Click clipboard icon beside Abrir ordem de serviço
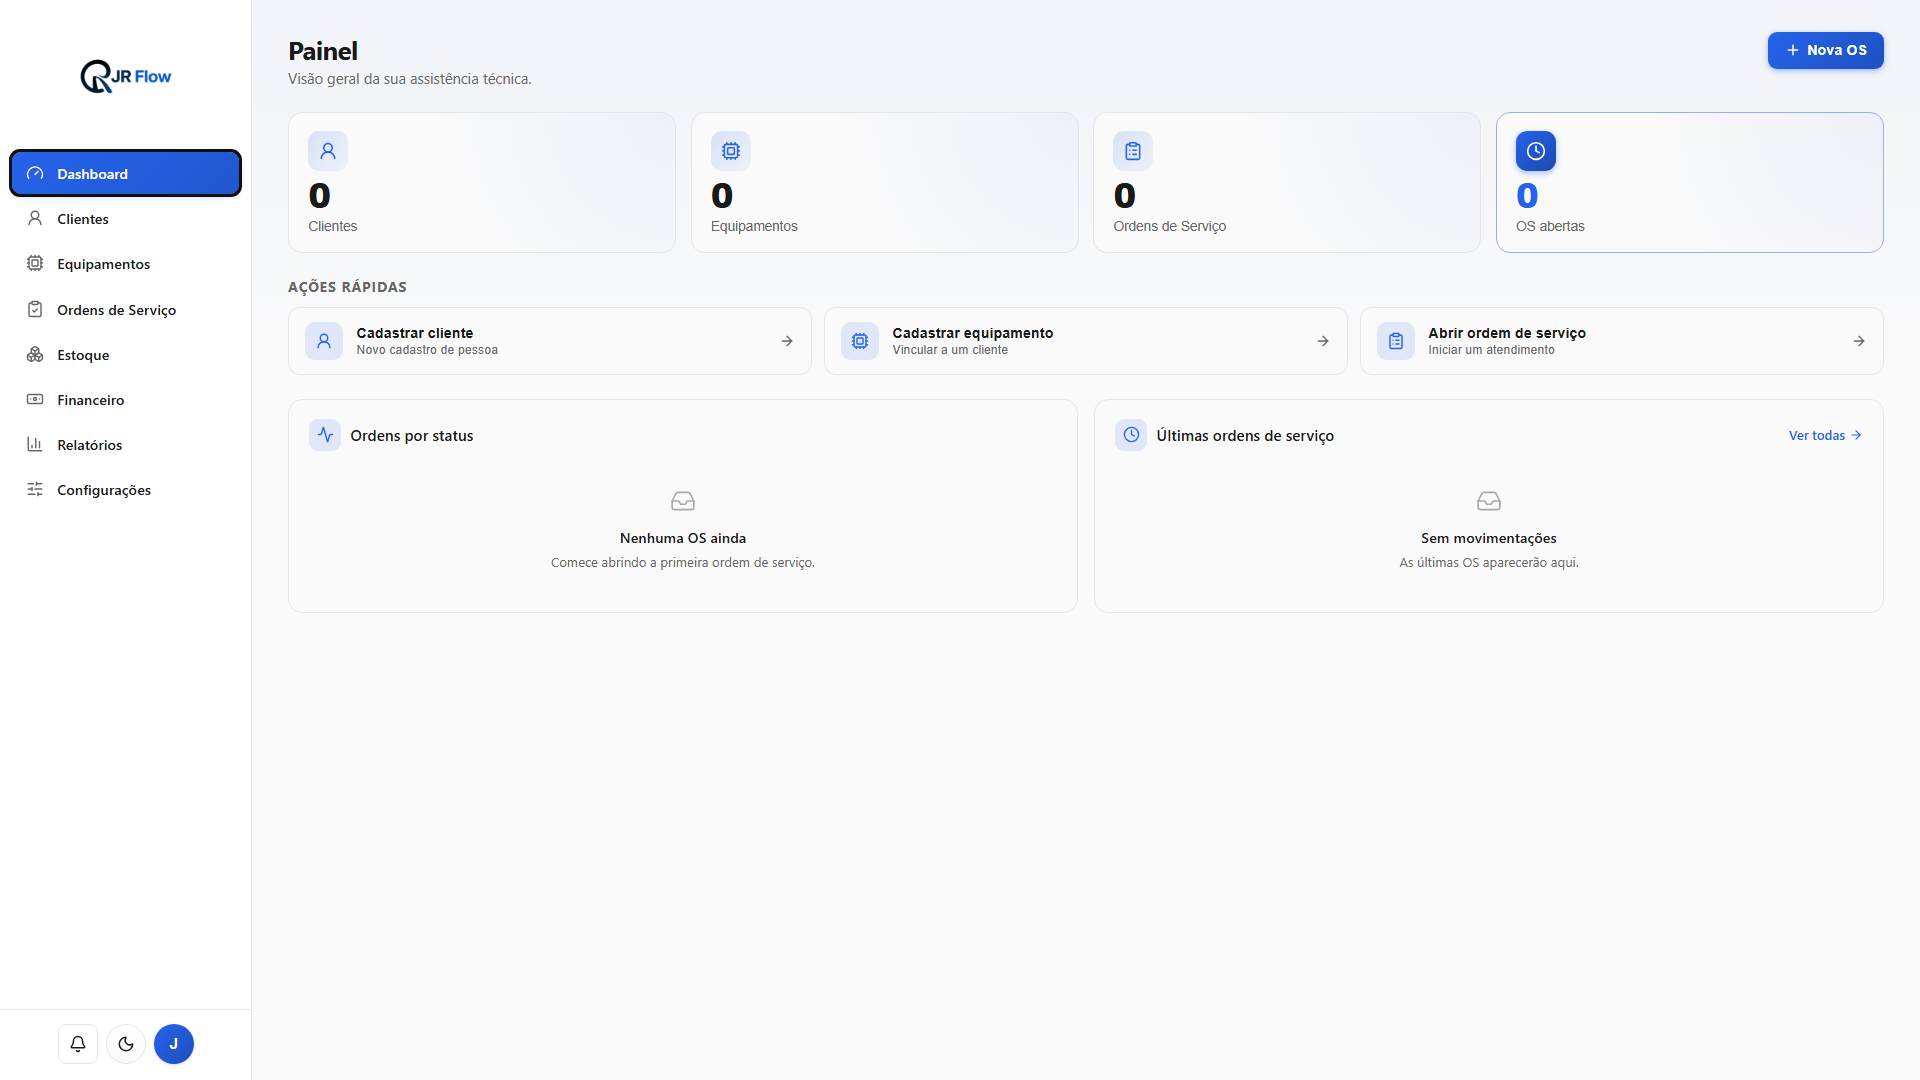This screenshot has height=1080, width=1920. tap(1396, 341)
